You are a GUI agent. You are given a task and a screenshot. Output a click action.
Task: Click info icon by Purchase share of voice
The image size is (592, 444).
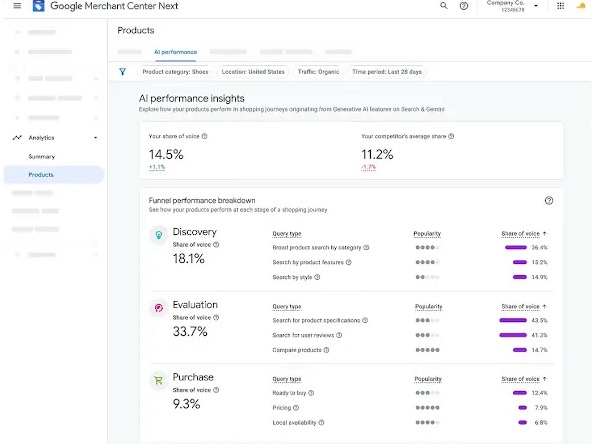coord(216,390)
